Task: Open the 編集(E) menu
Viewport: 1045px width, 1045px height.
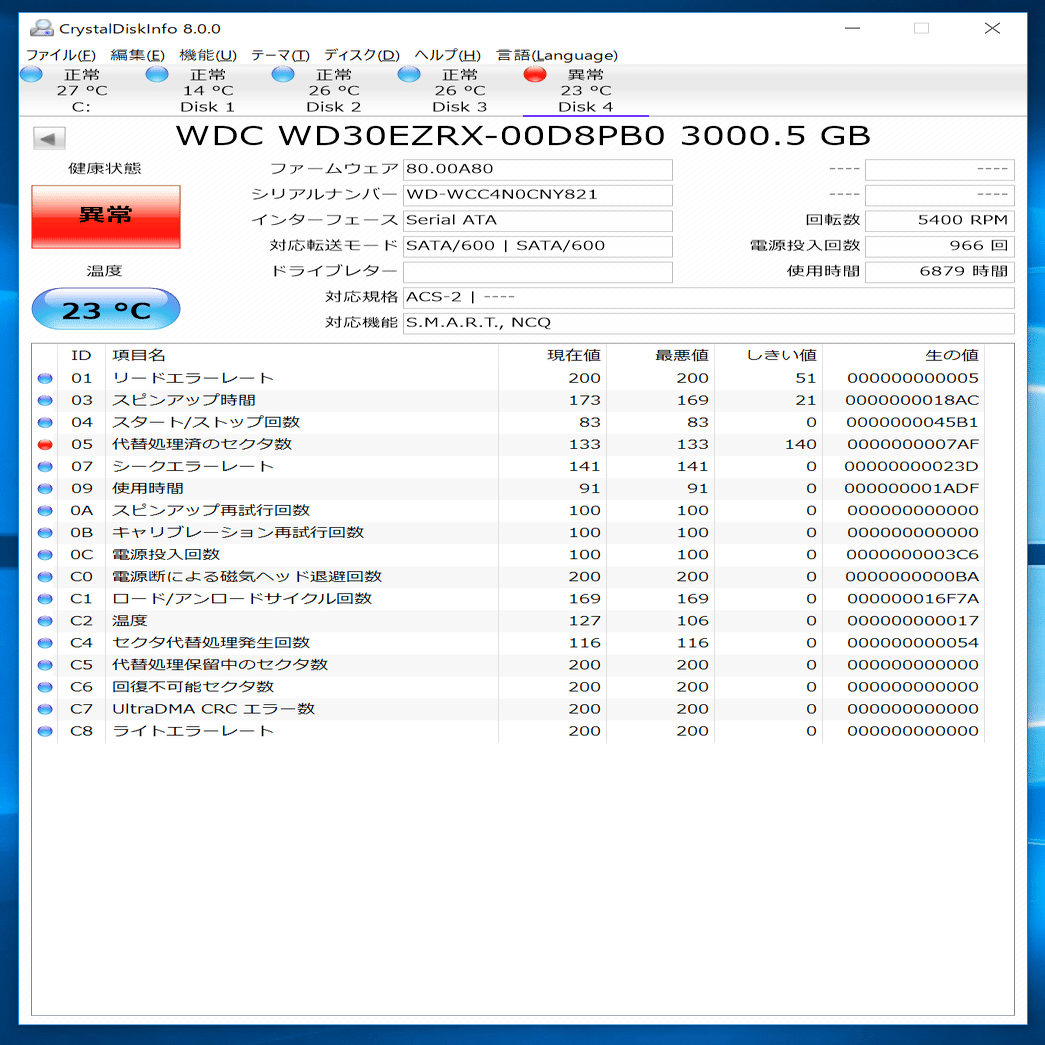Action: 137,55
